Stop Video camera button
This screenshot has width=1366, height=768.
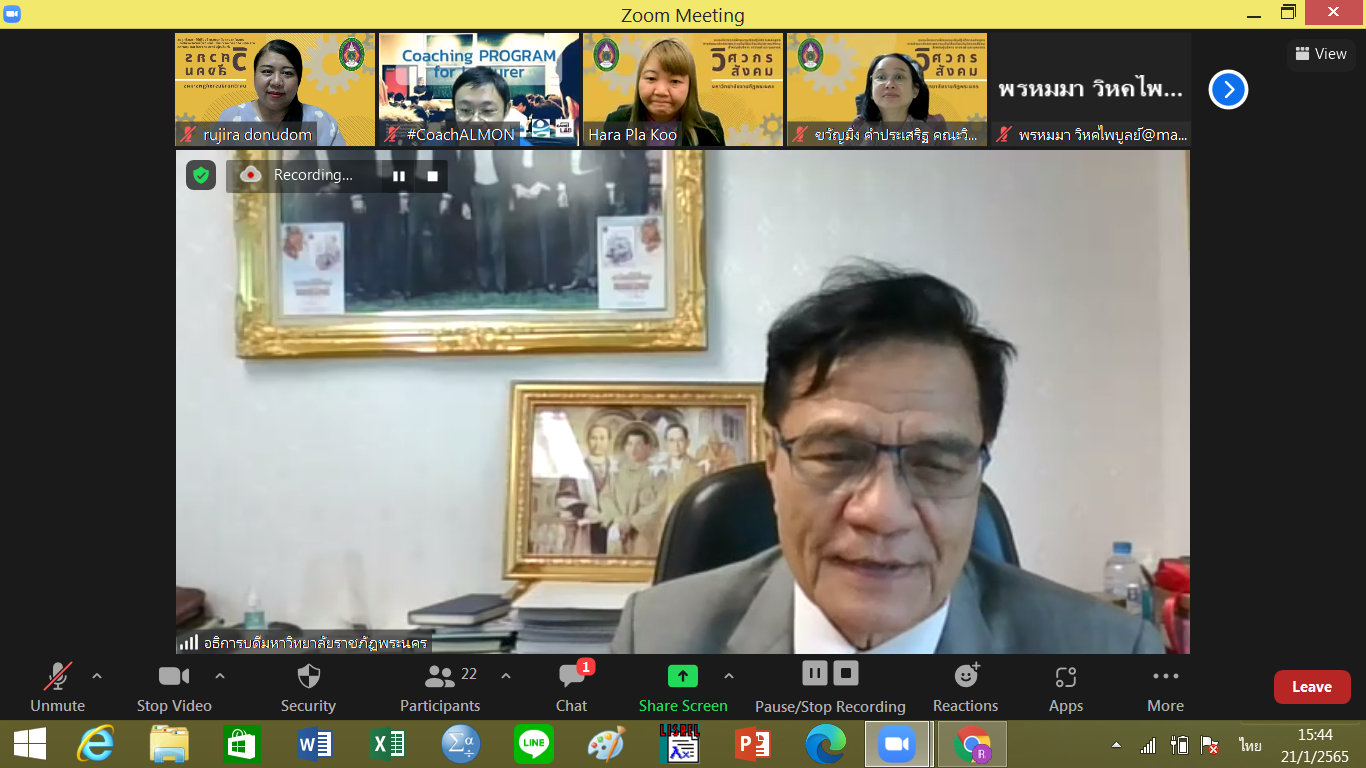[174, 688]
